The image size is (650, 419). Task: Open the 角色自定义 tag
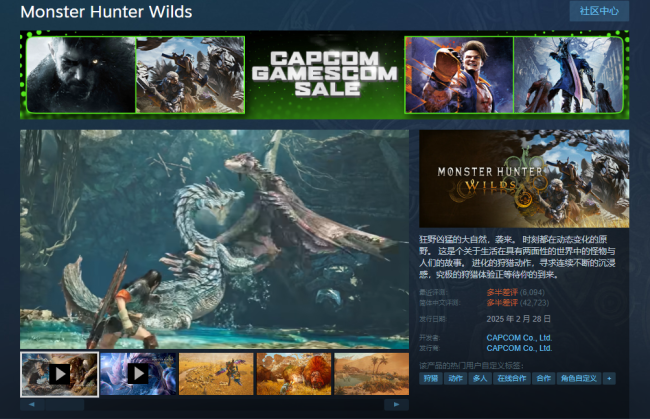click(579, 379)
